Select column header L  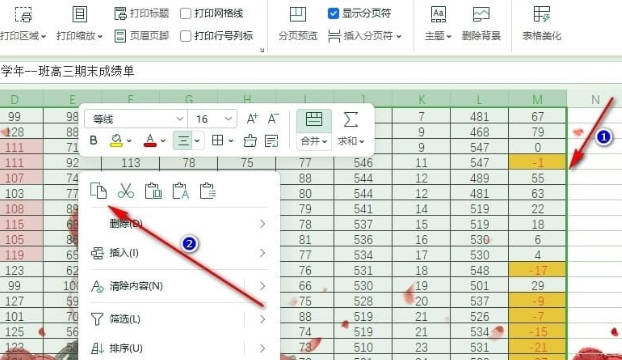pos(479,99)
